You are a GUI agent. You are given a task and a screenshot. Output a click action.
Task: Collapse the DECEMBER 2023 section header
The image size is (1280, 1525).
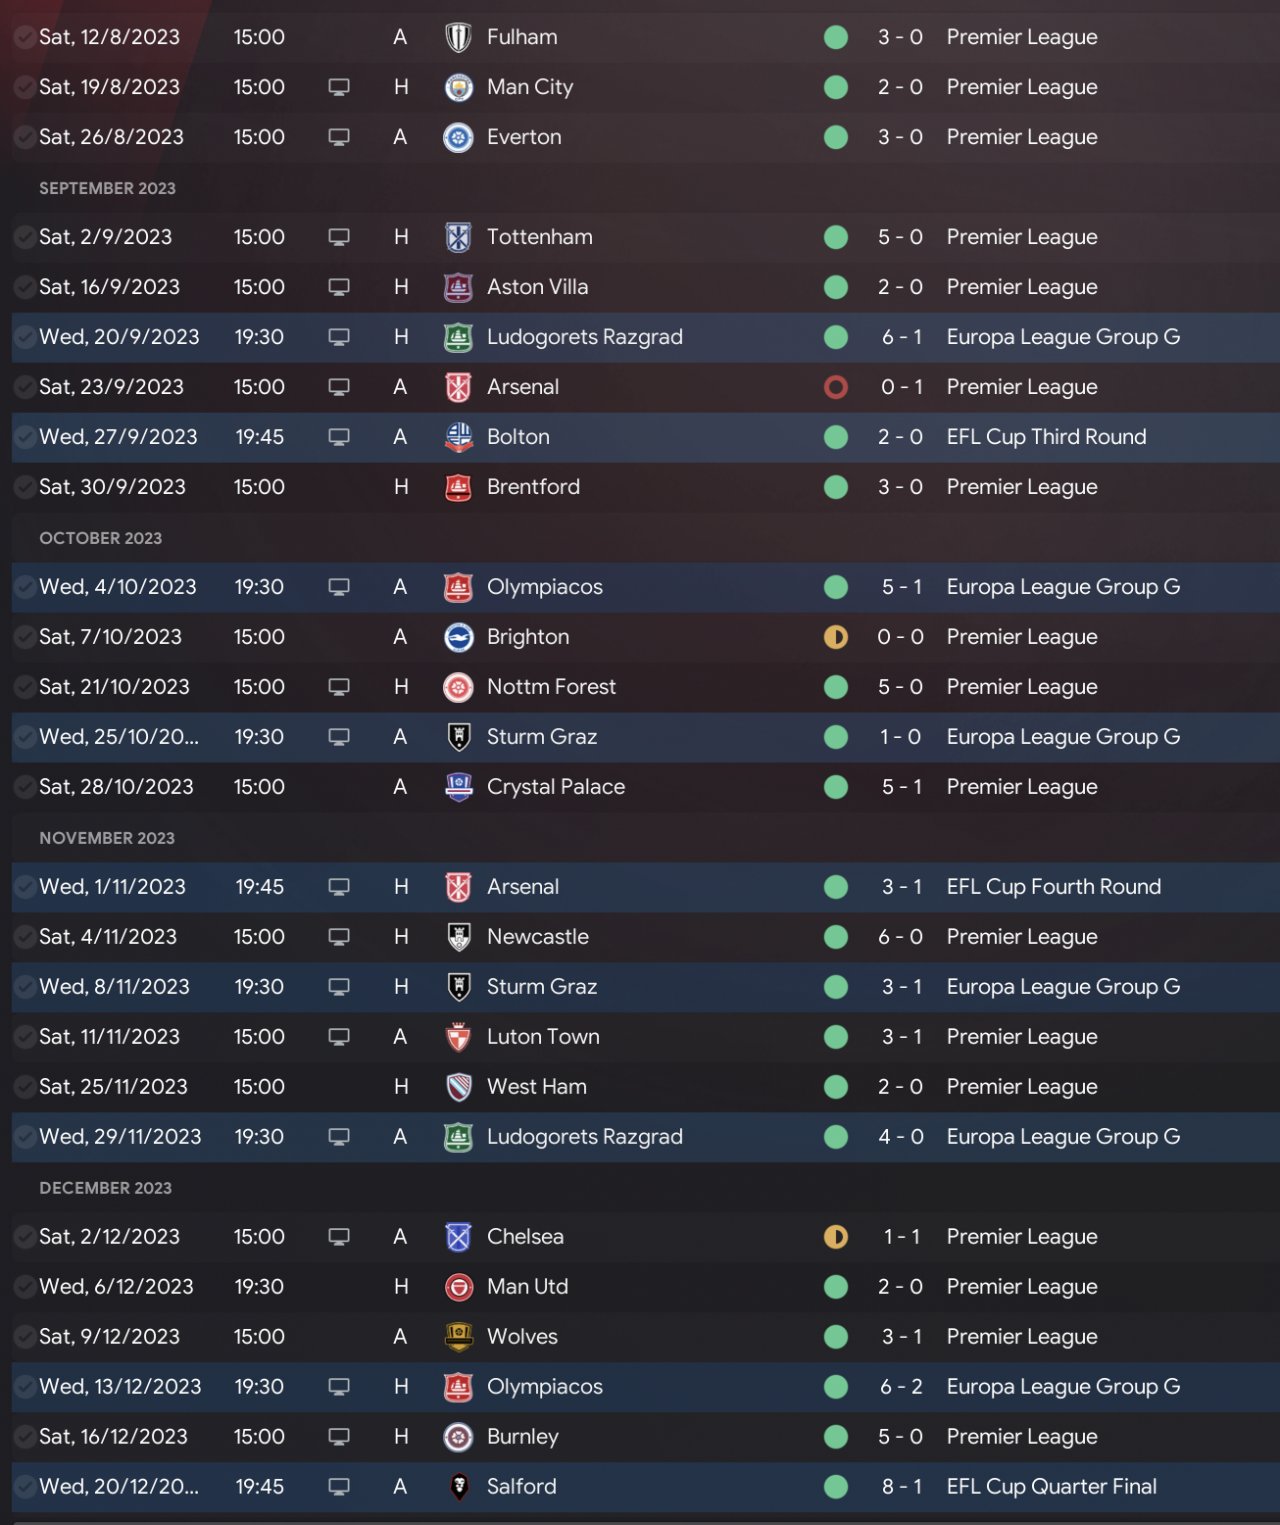[x=105, y=1188]
